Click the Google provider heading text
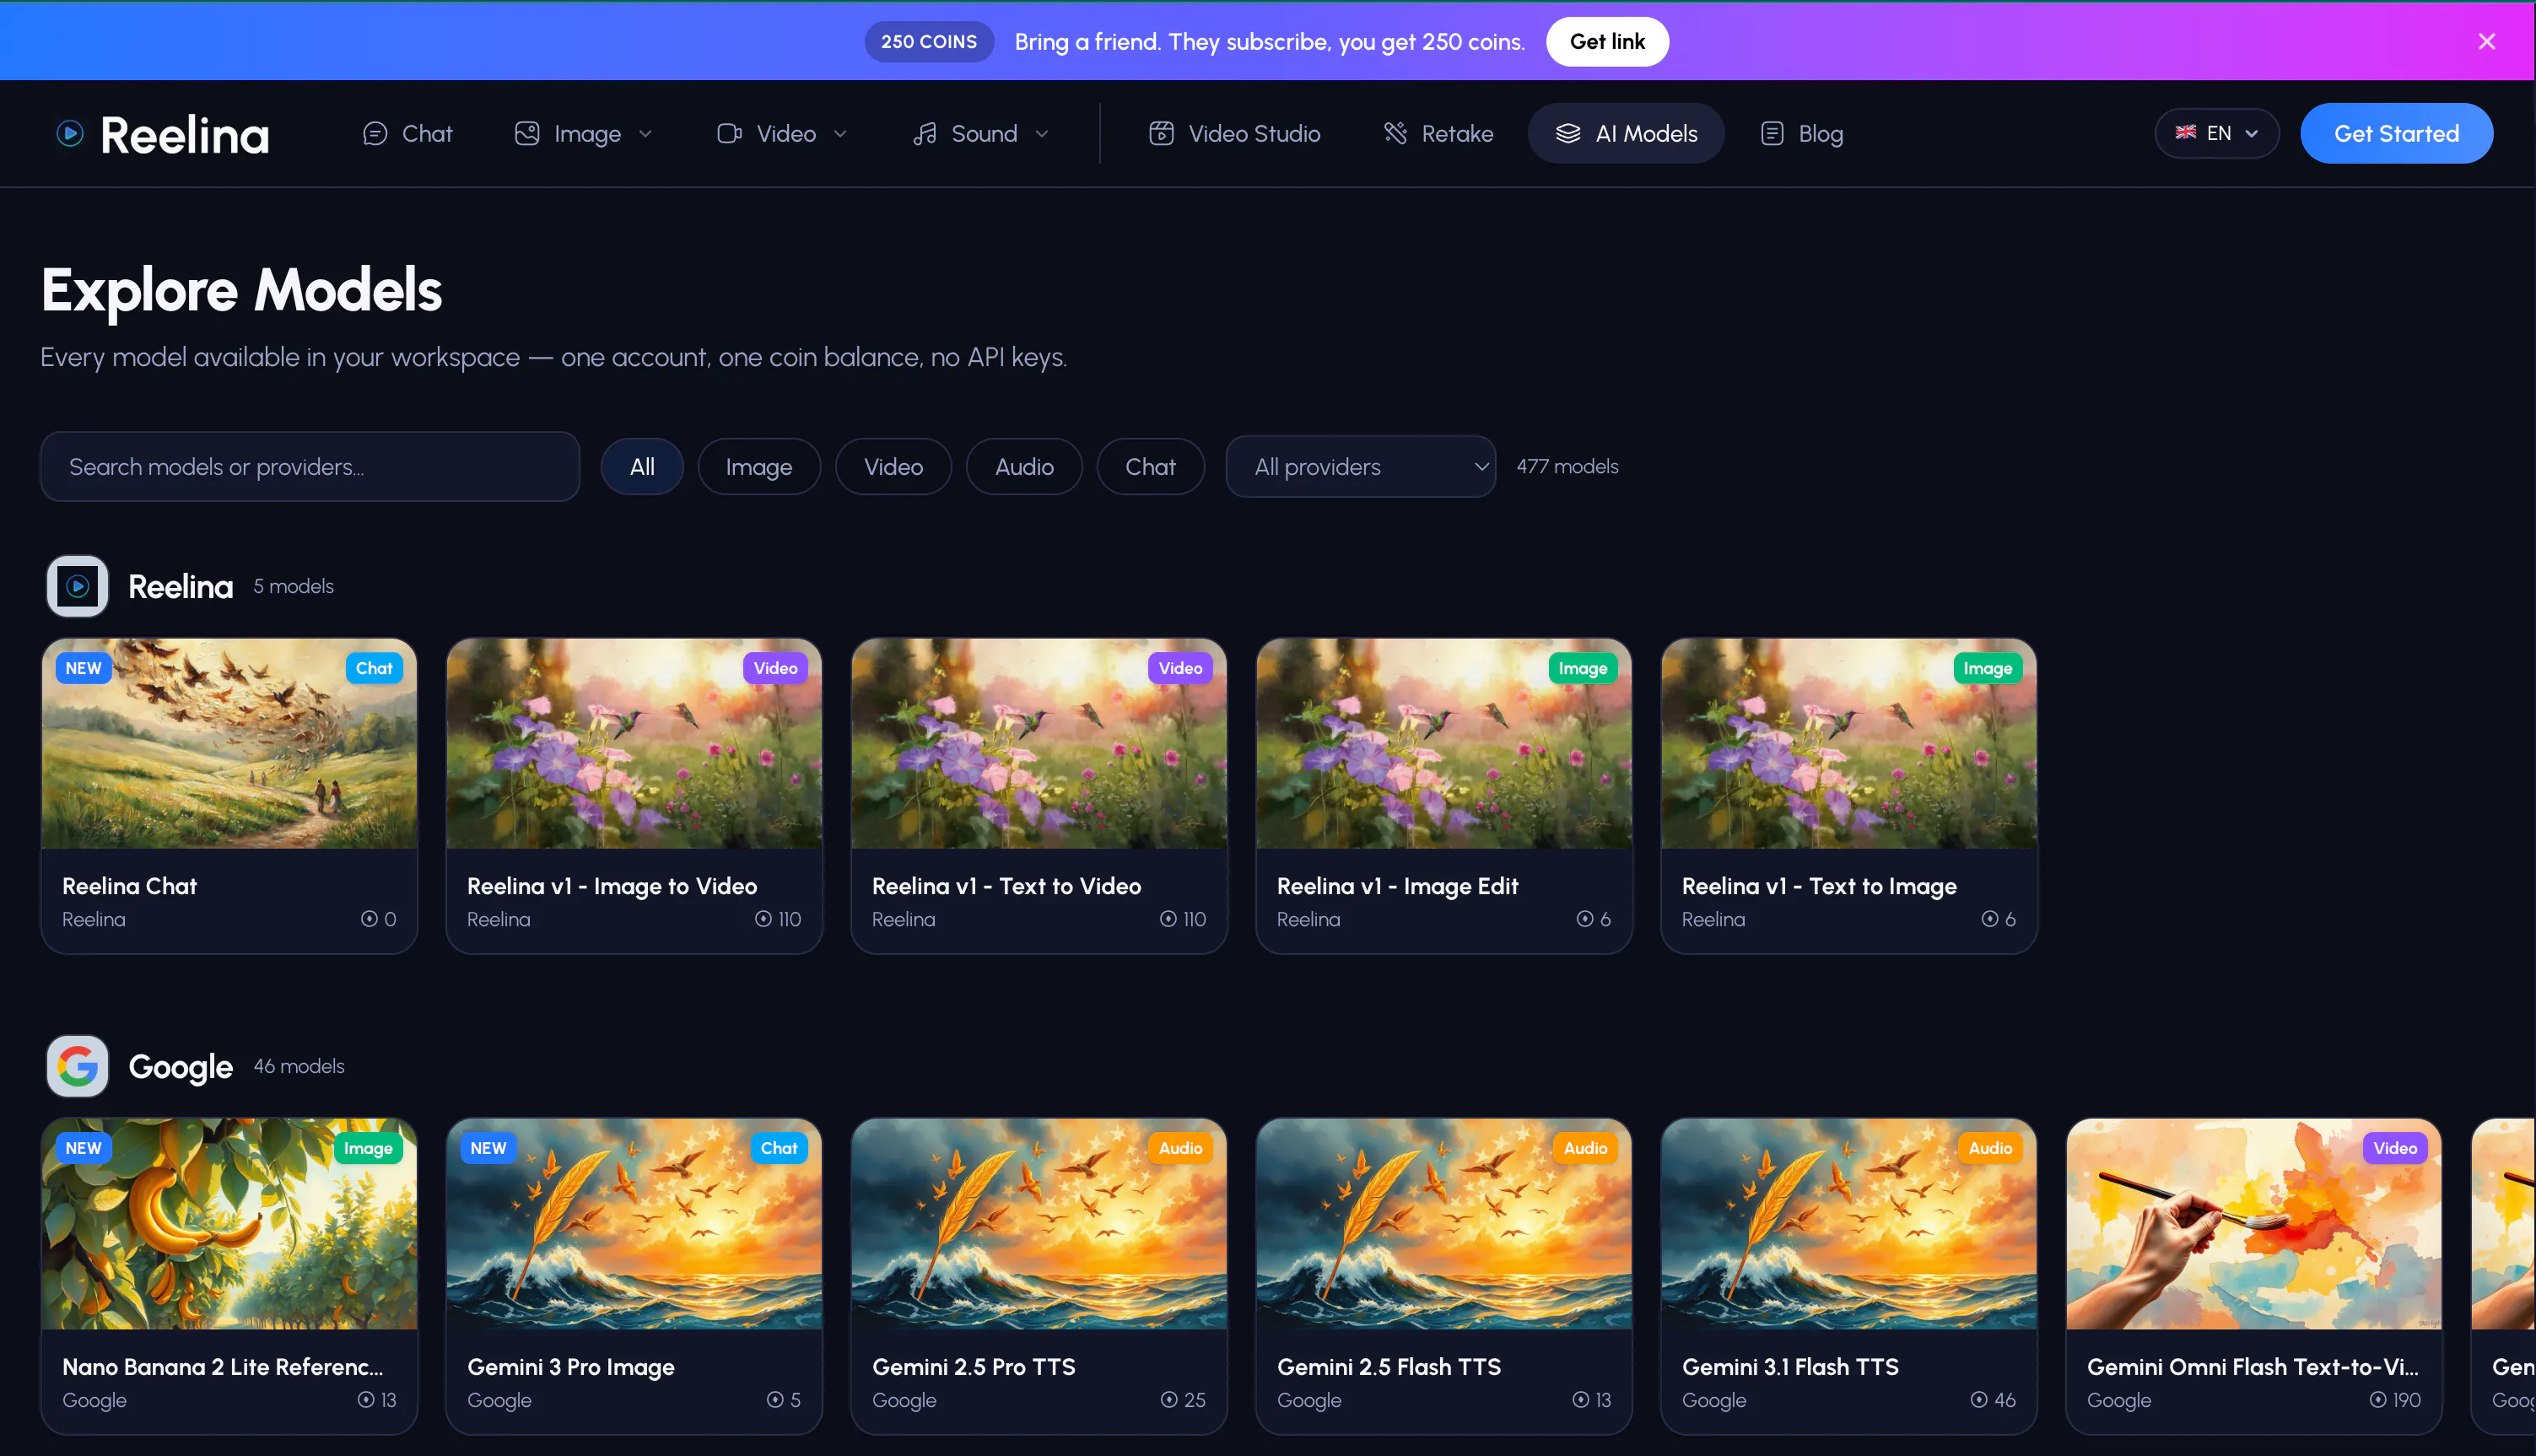This screenshot has height=1456, width=2536. tap(180, 1067)
